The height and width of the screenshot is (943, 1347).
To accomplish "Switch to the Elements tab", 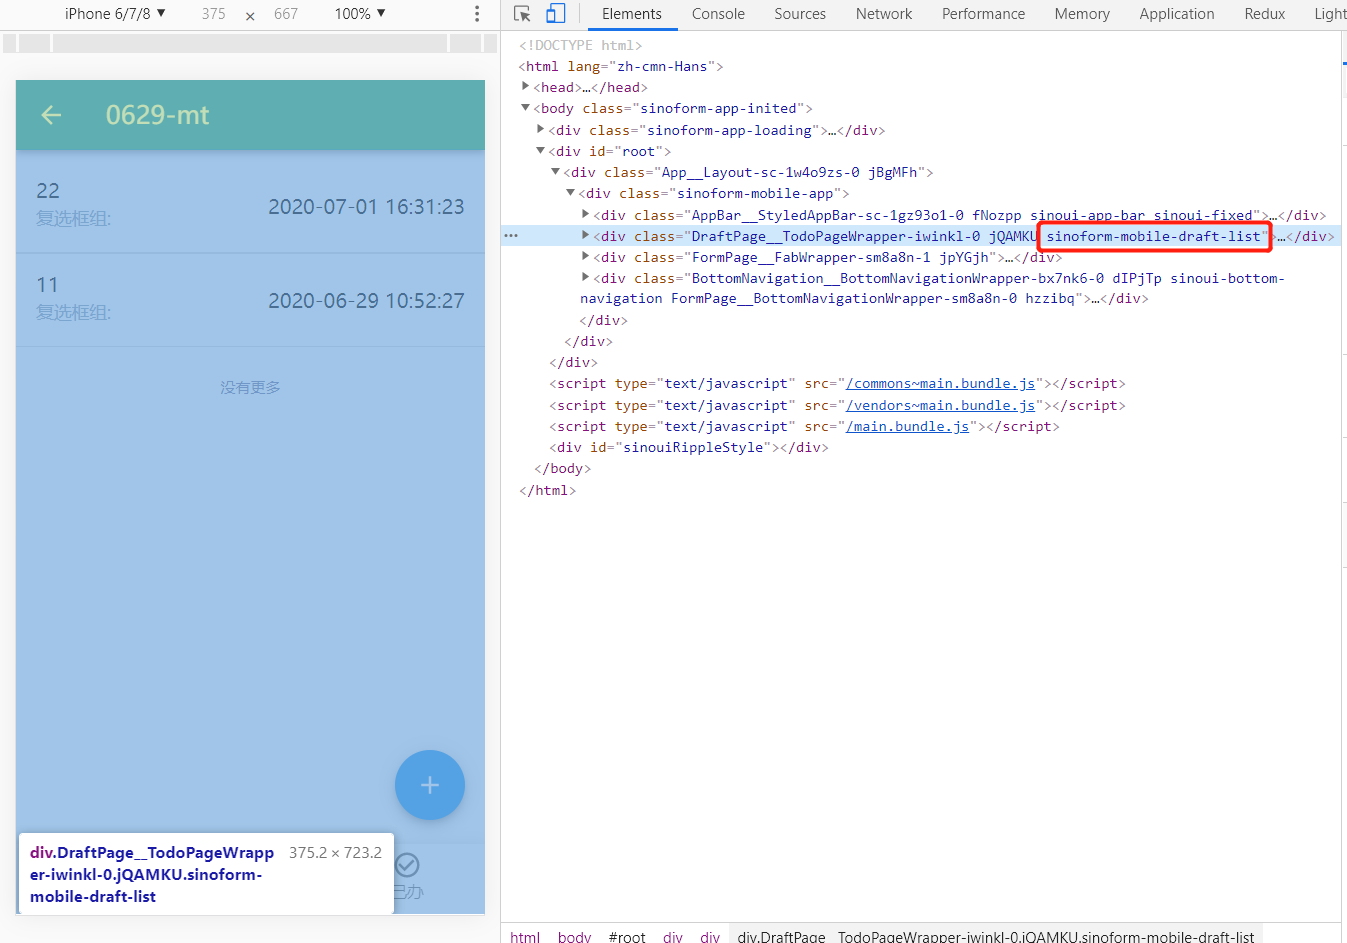I will tap(632, 14).
